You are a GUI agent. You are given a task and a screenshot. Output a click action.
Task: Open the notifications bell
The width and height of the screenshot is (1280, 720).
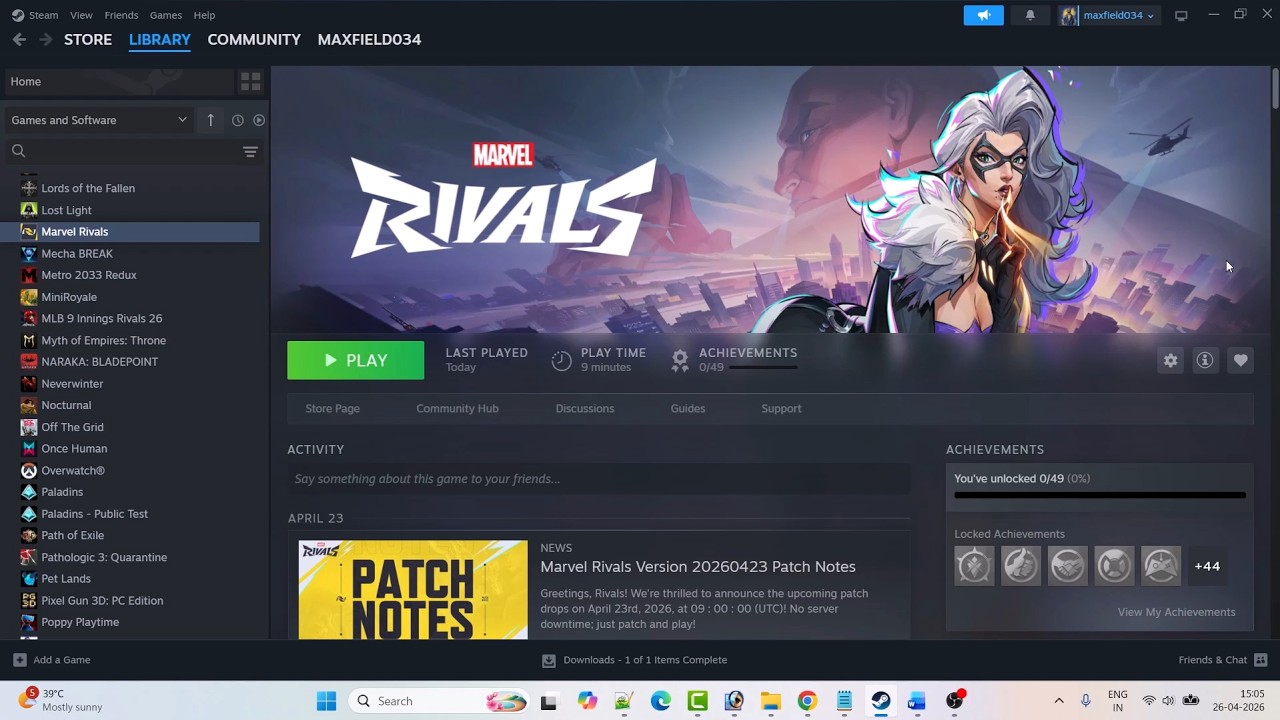click(x=1030, y=15)
